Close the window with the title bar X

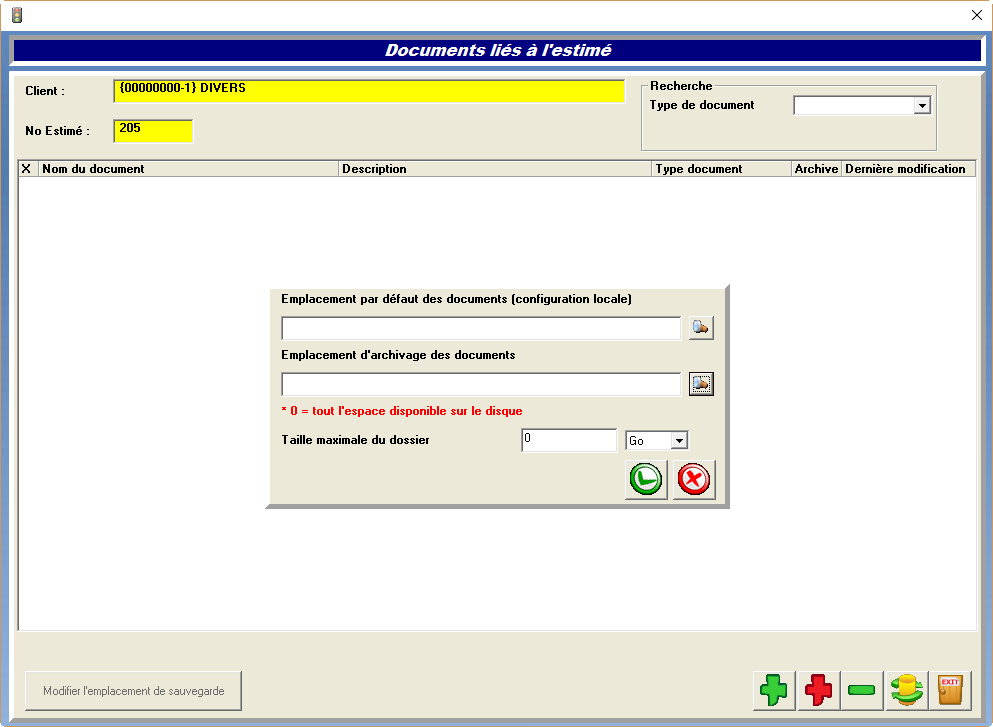tap(977, 15)
